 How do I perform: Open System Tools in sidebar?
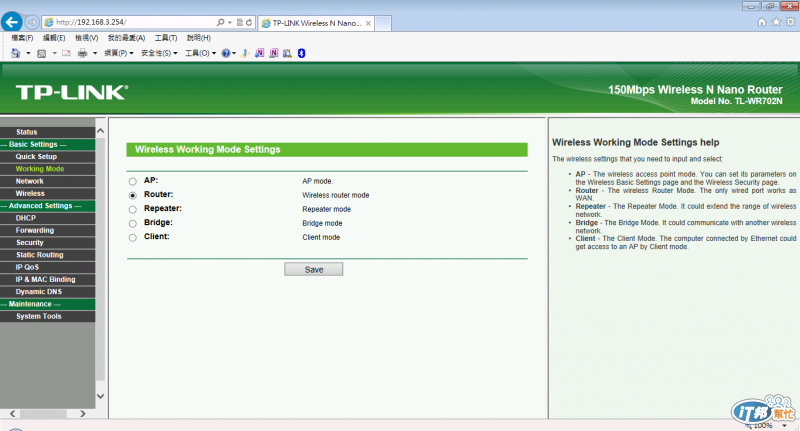(47, 316)
